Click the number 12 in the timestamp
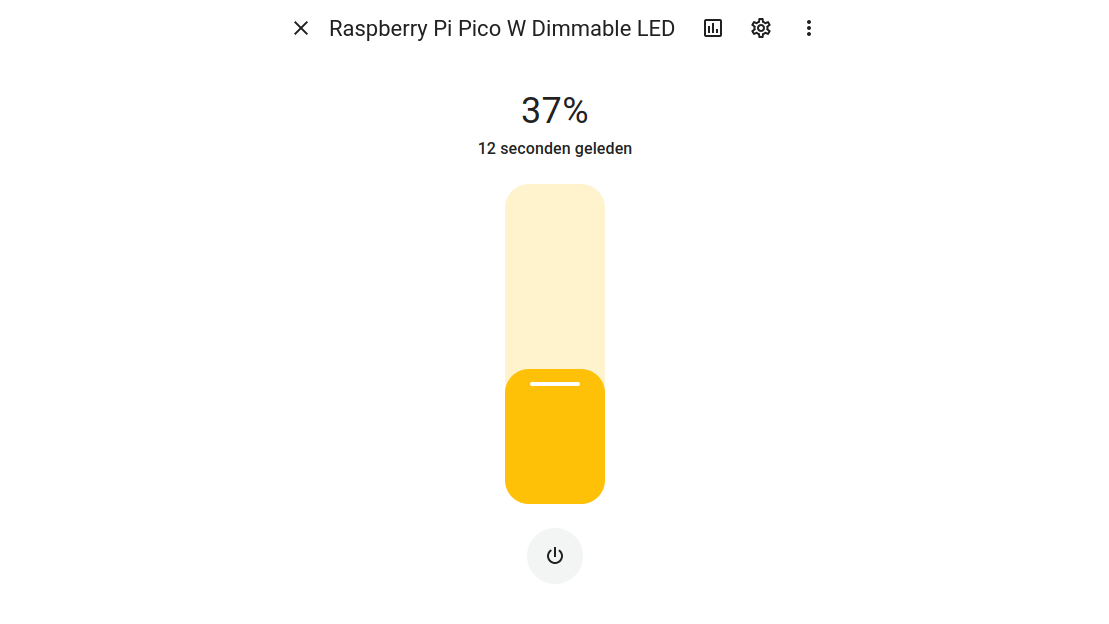 coord(487,149)
